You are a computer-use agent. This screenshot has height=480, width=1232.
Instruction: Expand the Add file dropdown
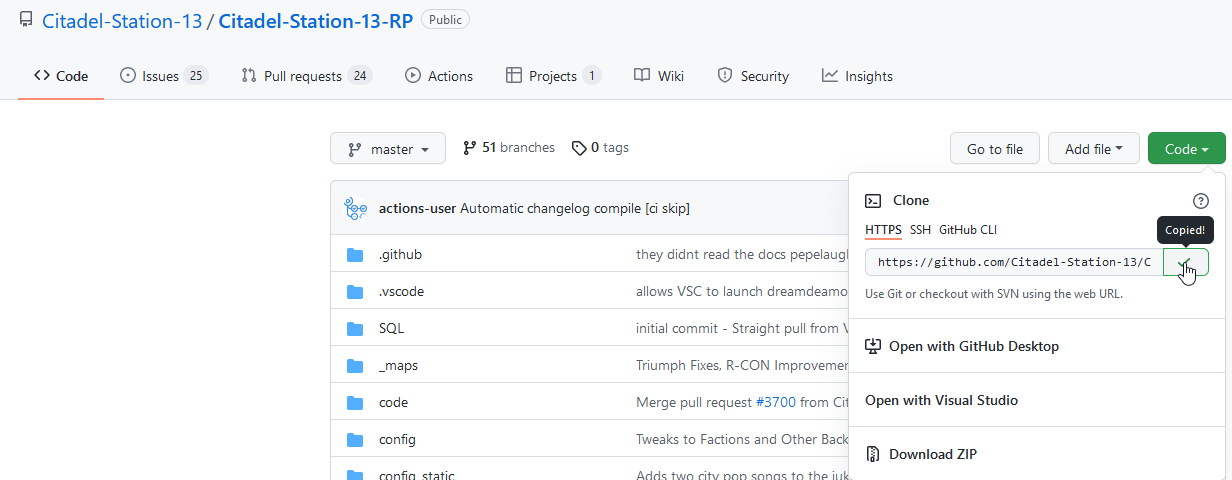click(x=1094, y=149)
